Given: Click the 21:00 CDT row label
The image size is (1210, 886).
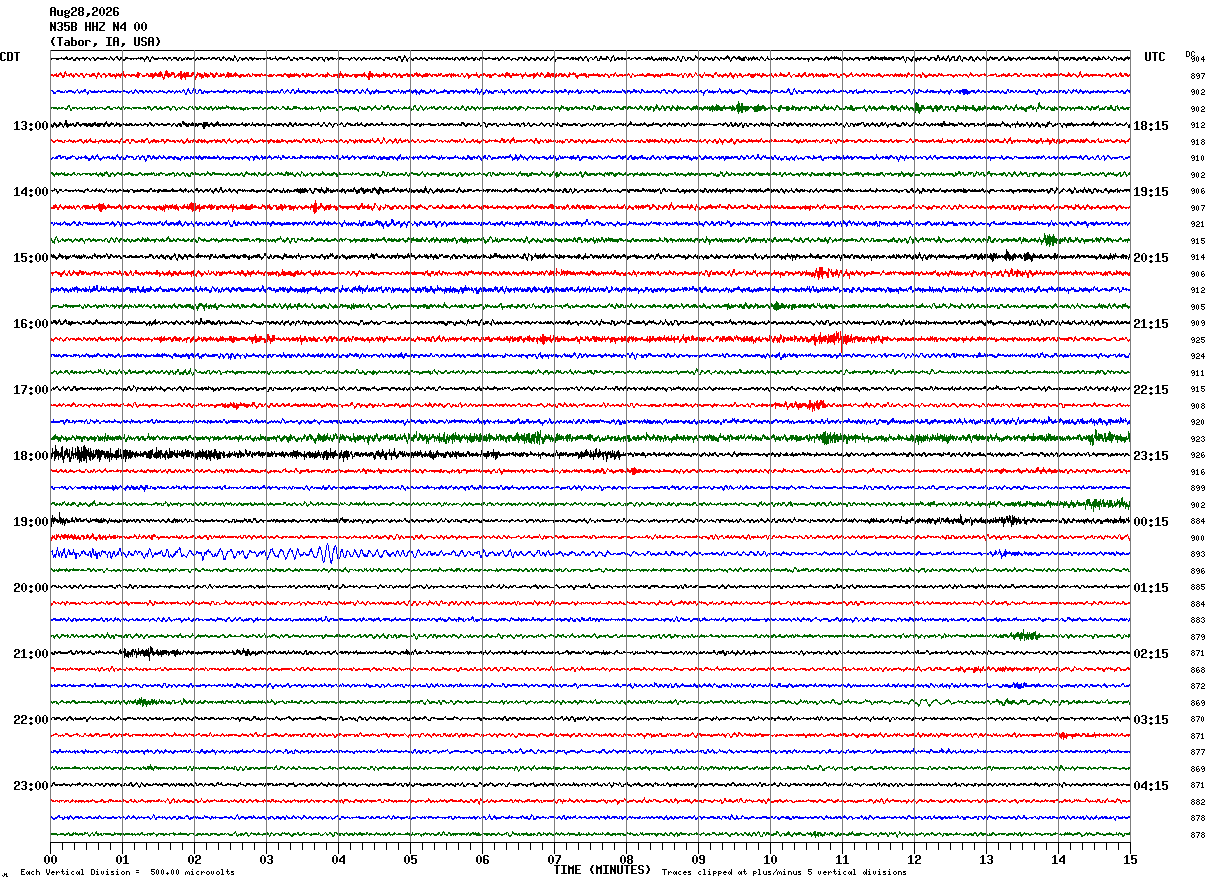Looking at the screenshot, I should (30, 654).
